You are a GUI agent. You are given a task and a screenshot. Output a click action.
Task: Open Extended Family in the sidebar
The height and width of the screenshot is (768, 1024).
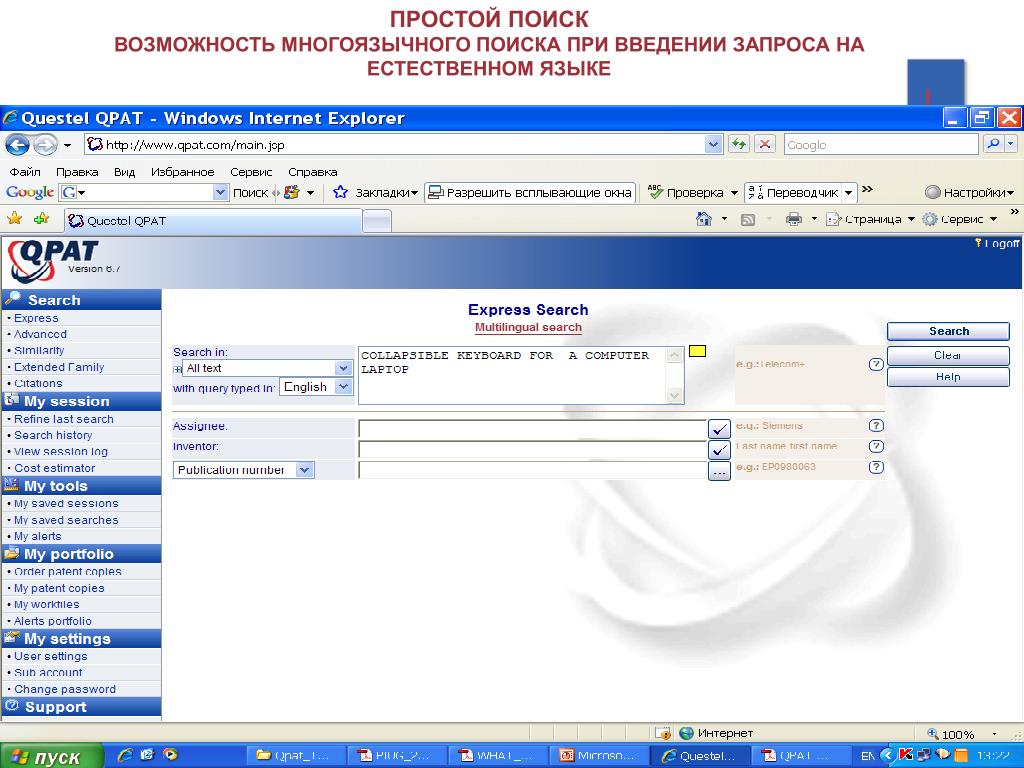coord(59,367)
